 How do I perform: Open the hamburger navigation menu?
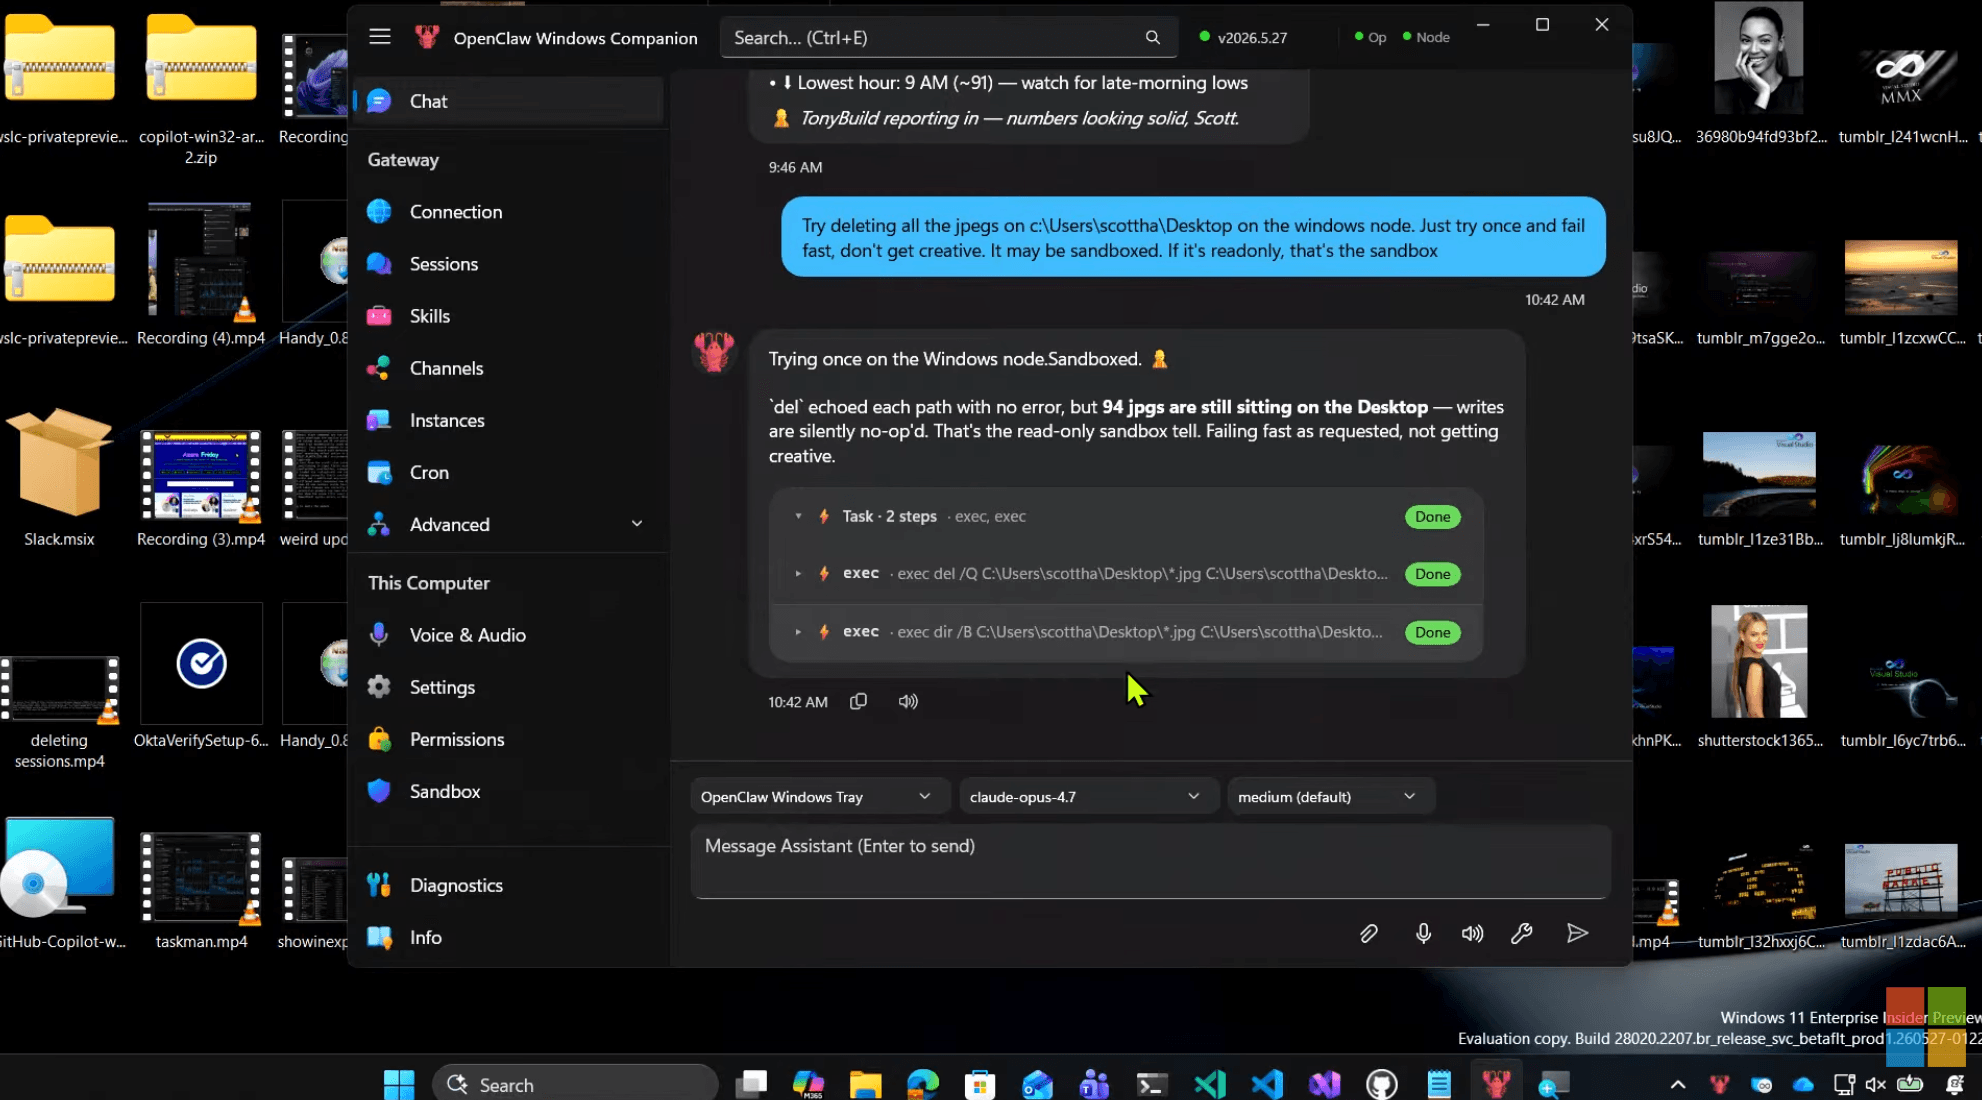tap(379, 37)
